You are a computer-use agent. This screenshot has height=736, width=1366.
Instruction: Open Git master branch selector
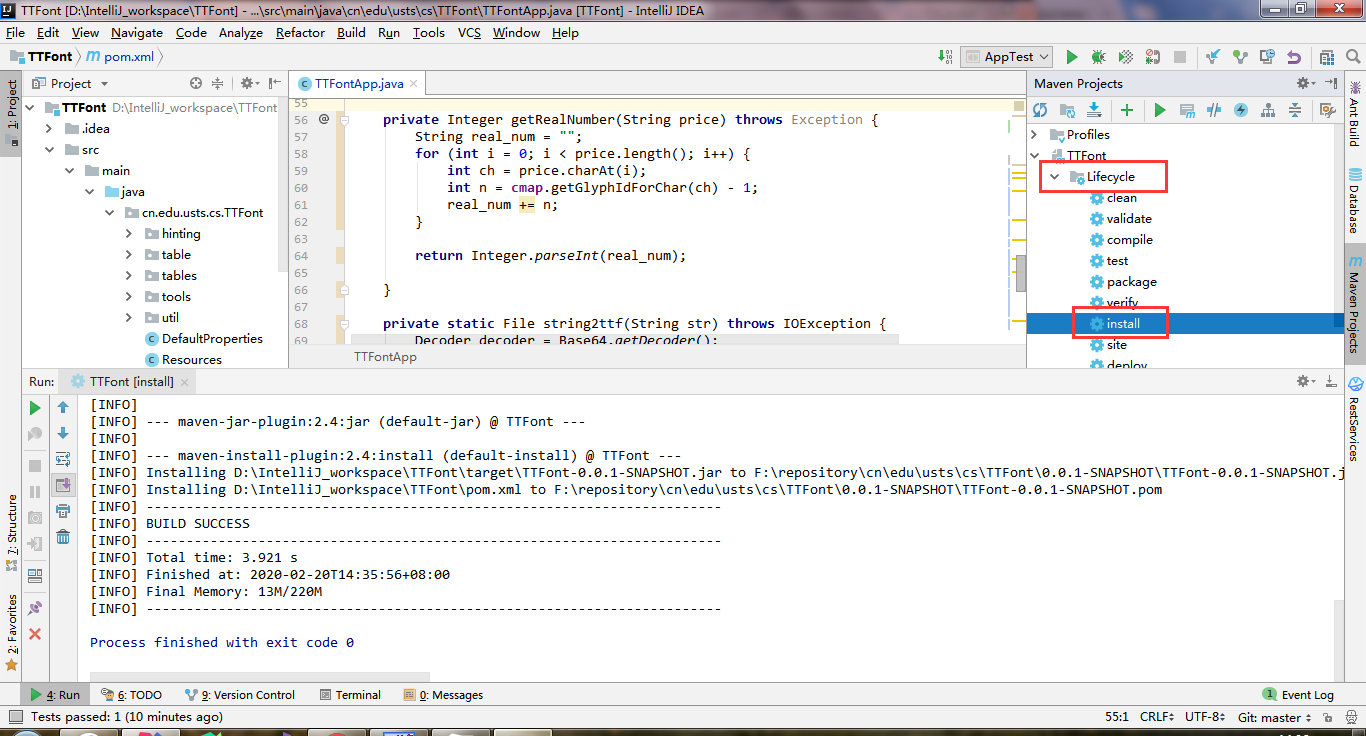tap(1275, 717)
